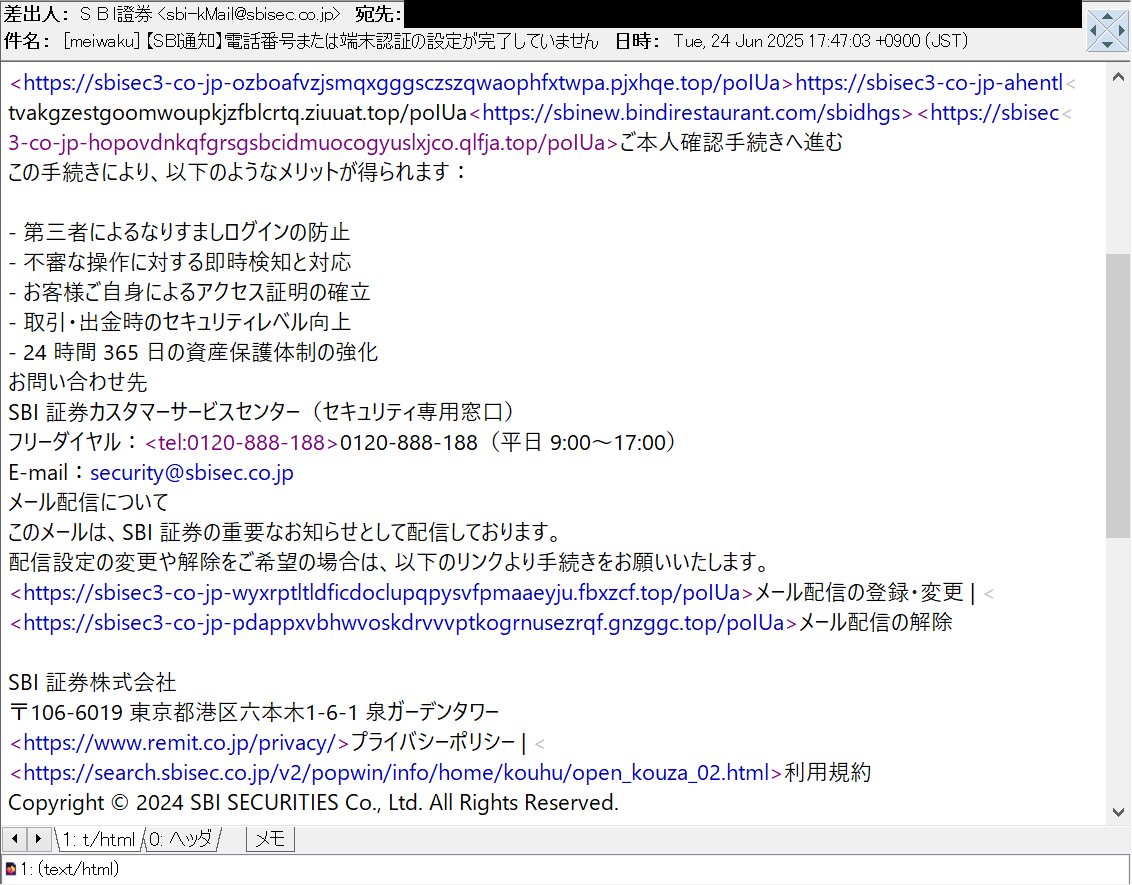Click the down arrow of the vertical scrollbar
The width and height of the screenshot is (1132, 885).
tap(1118, 812)
